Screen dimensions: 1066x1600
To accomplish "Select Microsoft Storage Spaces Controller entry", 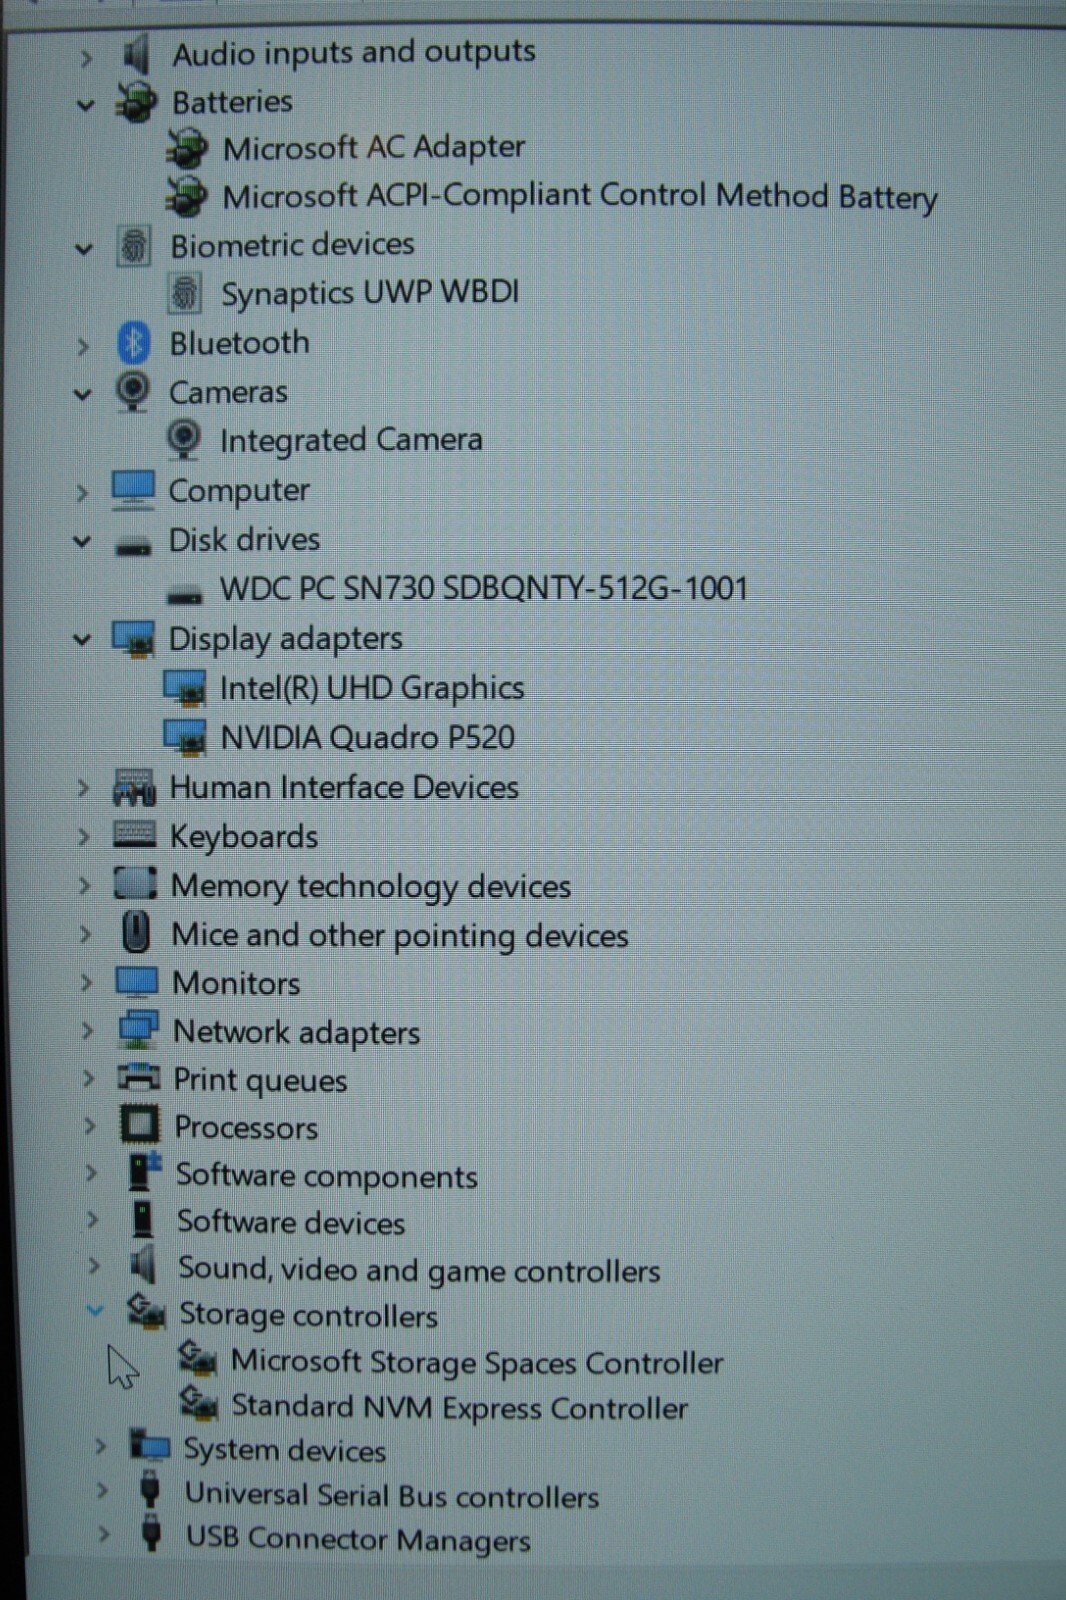I will (x=476, y=1362).
